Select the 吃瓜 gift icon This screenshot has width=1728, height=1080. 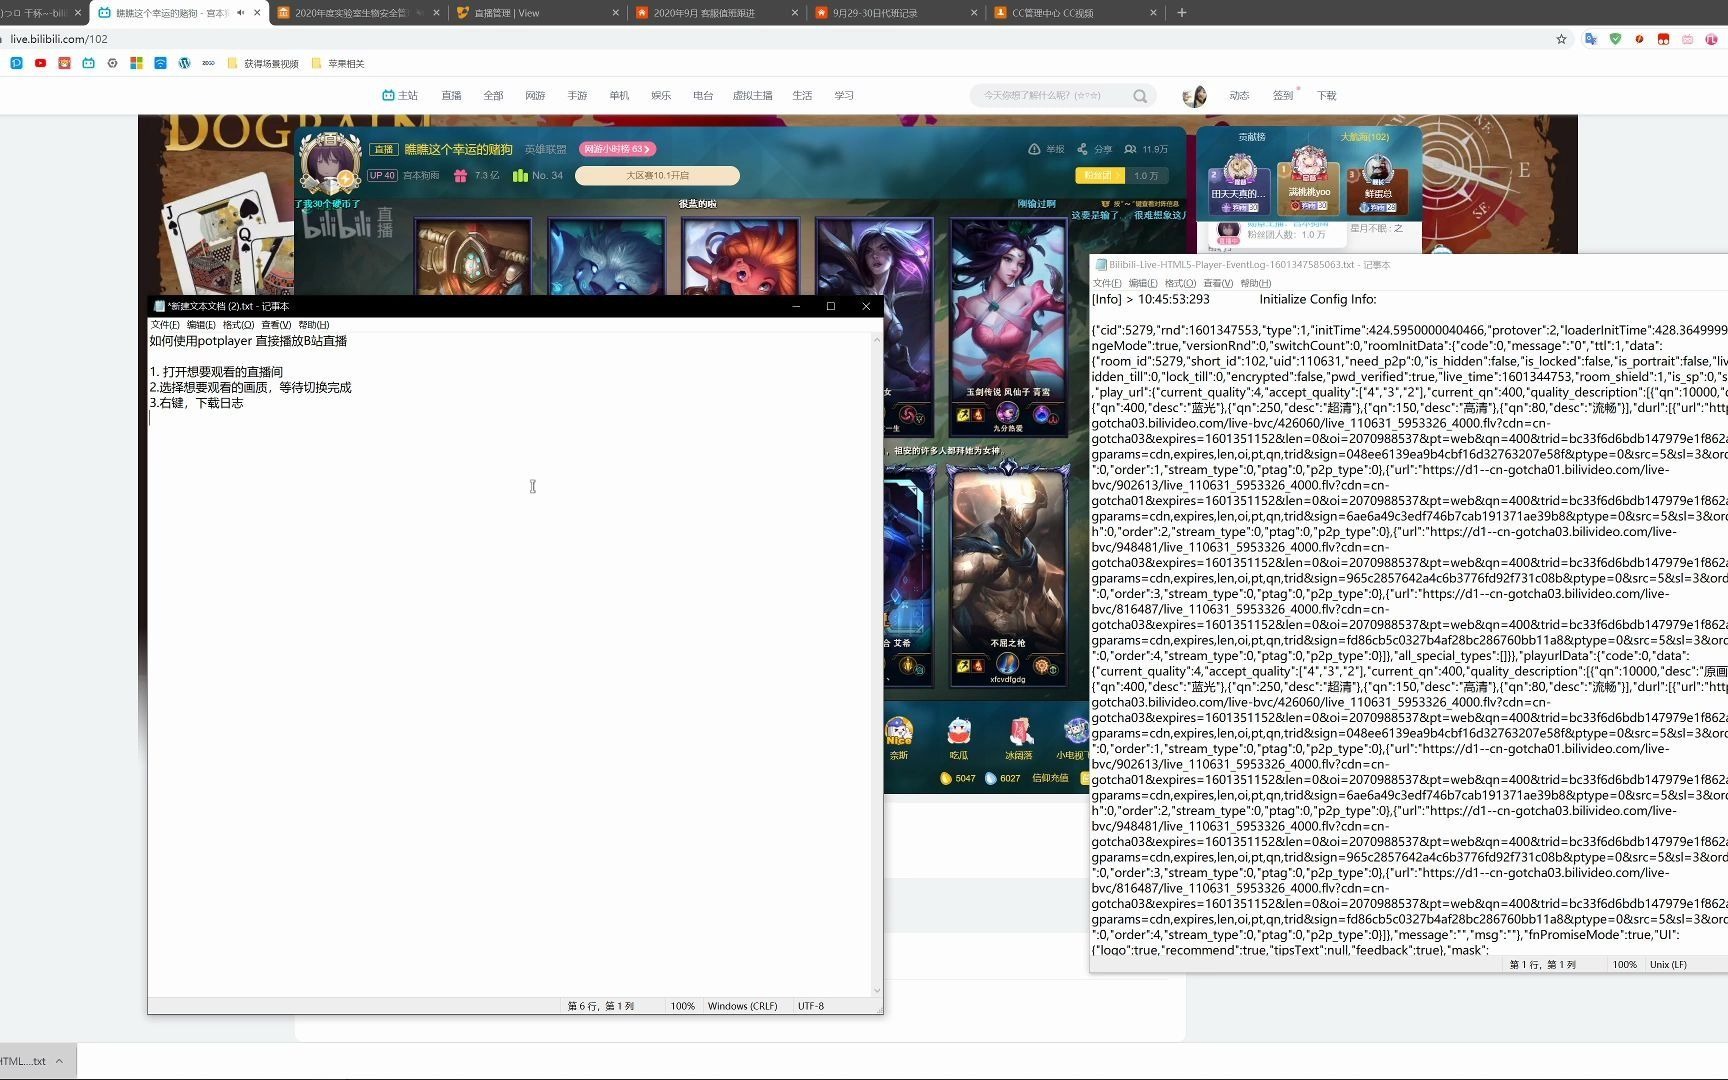pos(958,732)
